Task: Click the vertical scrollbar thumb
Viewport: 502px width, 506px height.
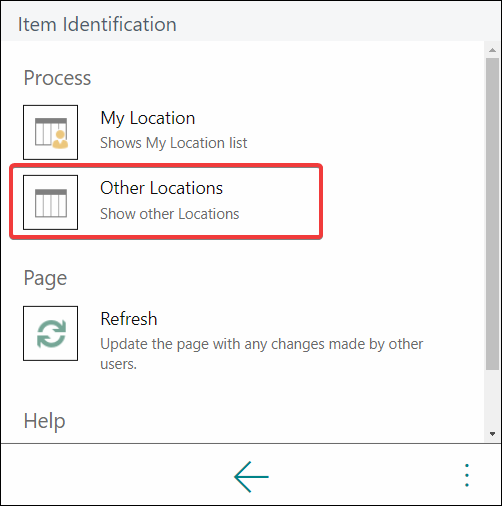Action: coord(492,214)
